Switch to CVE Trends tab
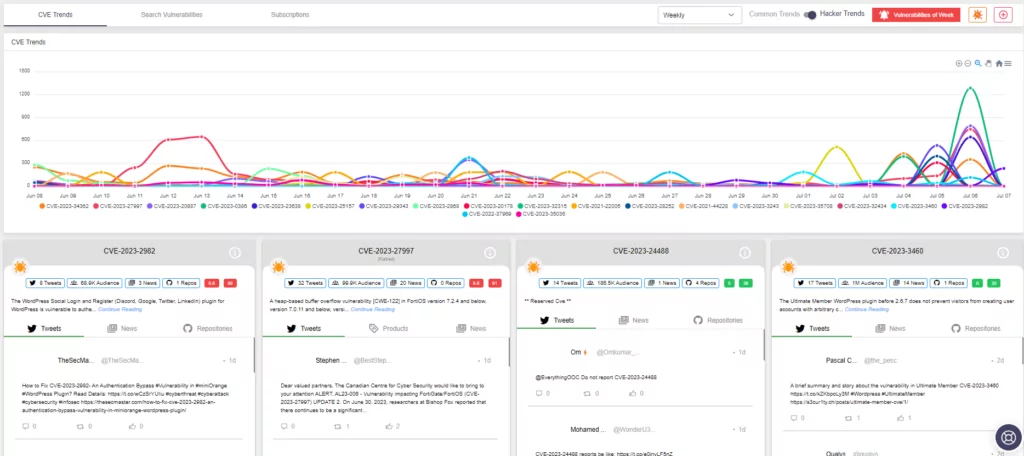The image size is (1024, 456). coord(56,14)
